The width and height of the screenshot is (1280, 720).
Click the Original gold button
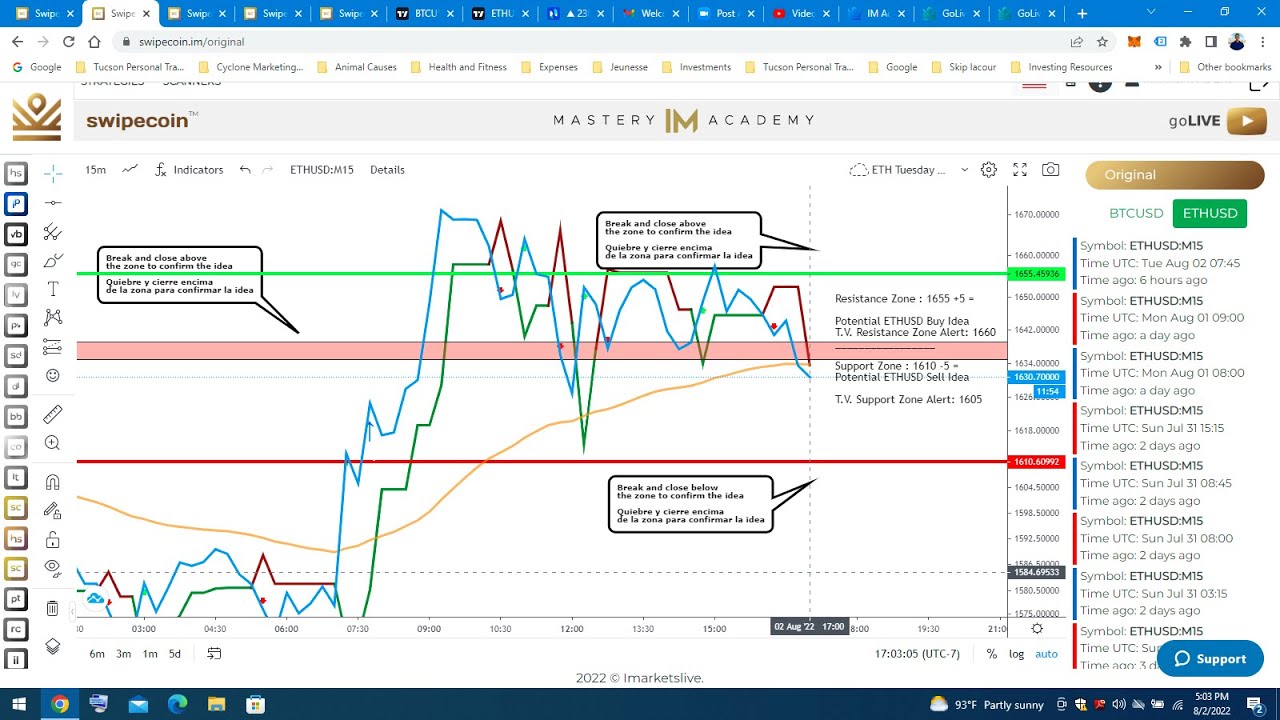coord(1175,175)
